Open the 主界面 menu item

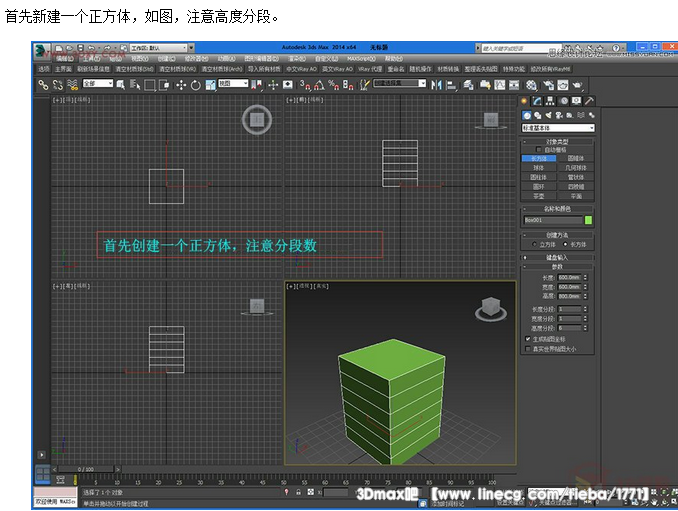63,69
